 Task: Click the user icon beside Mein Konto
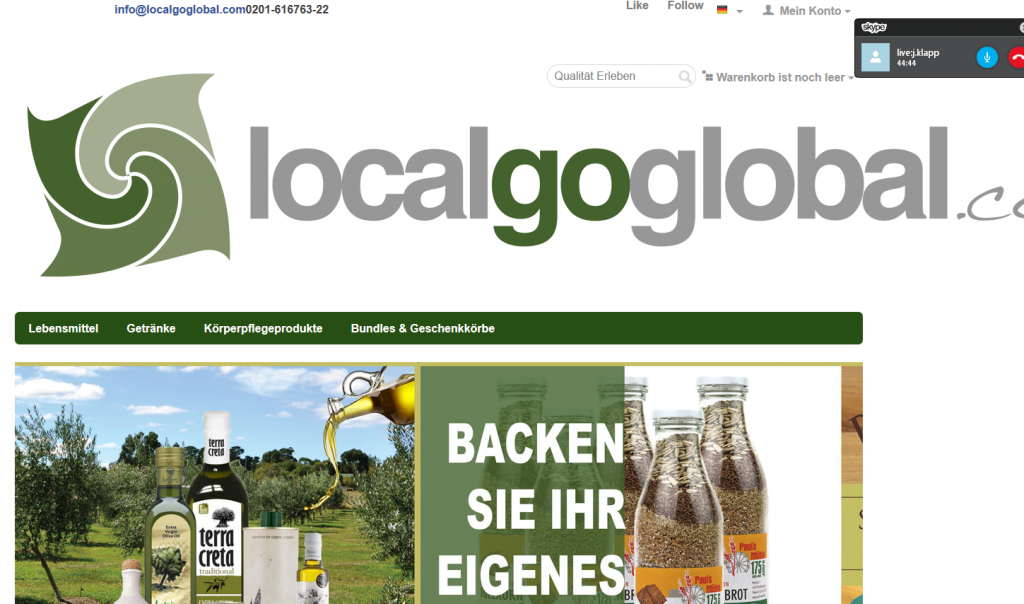click(768, 10)
